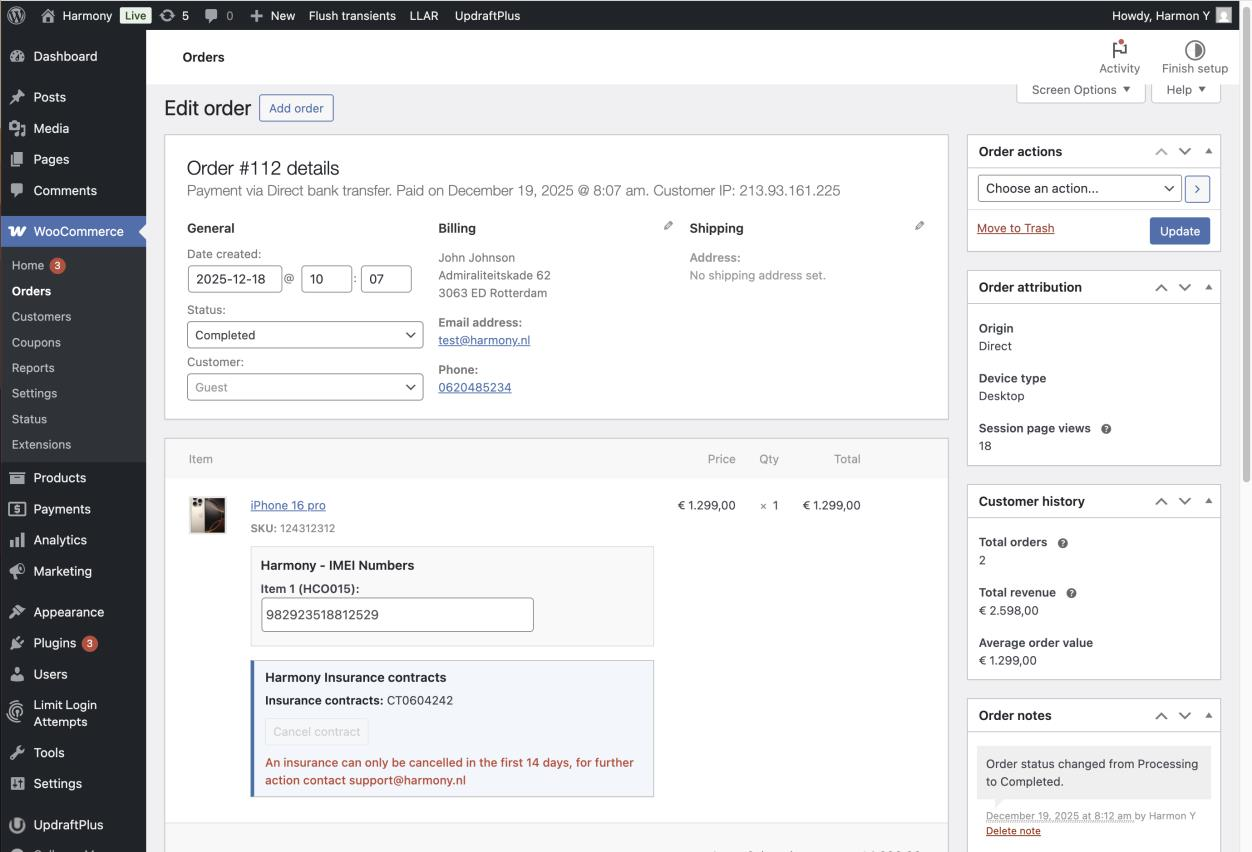Image resolution: width=1252 pixels, height=852 pixels.
Task: Open the order Status dropdown
Action: click(x=304, y=335)
